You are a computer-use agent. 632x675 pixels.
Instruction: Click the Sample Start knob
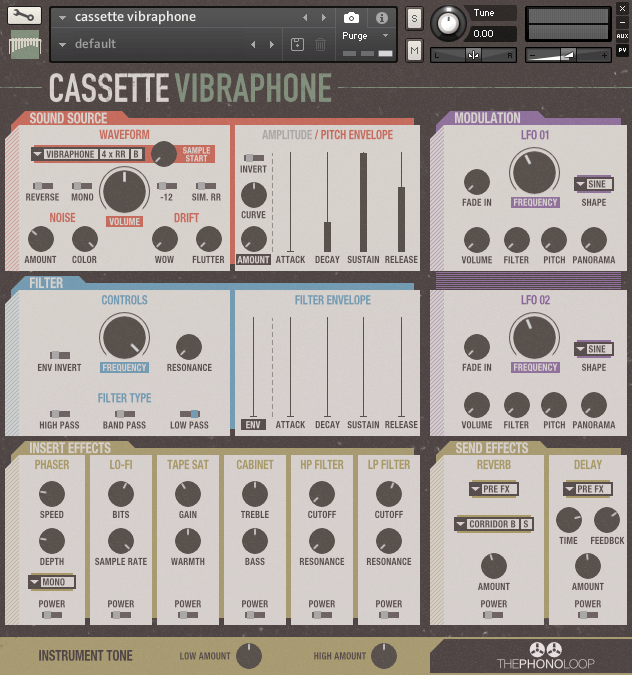coord(164,154)
